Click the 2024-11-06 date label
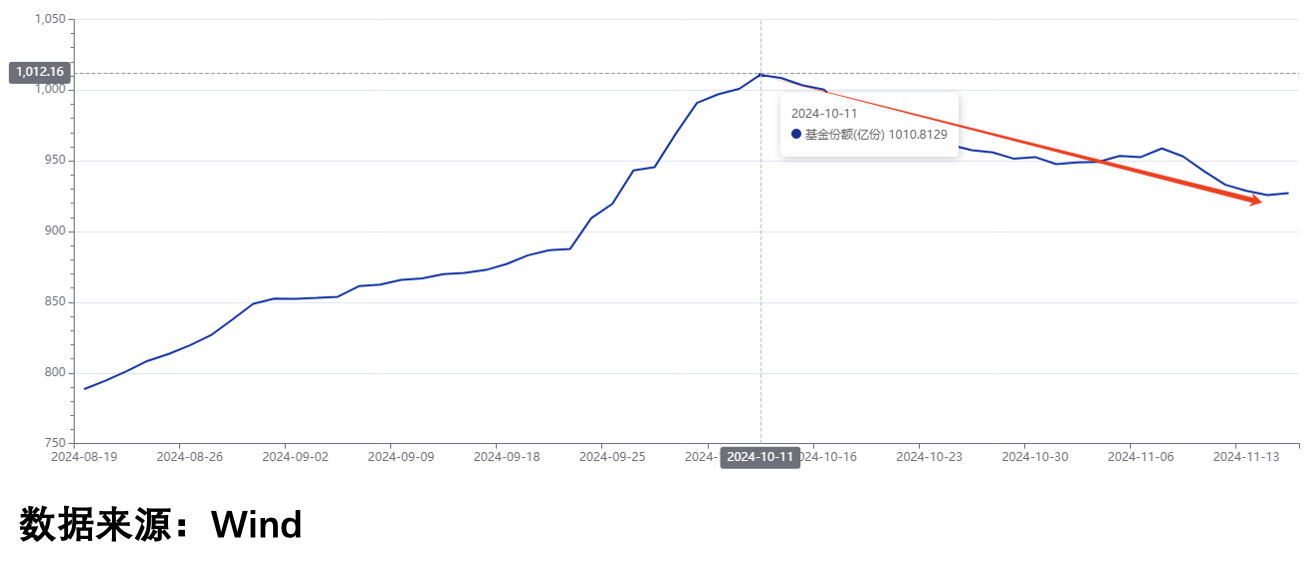The width and height of the screenshot is (1314, 570). click(x=1141, y=456)
